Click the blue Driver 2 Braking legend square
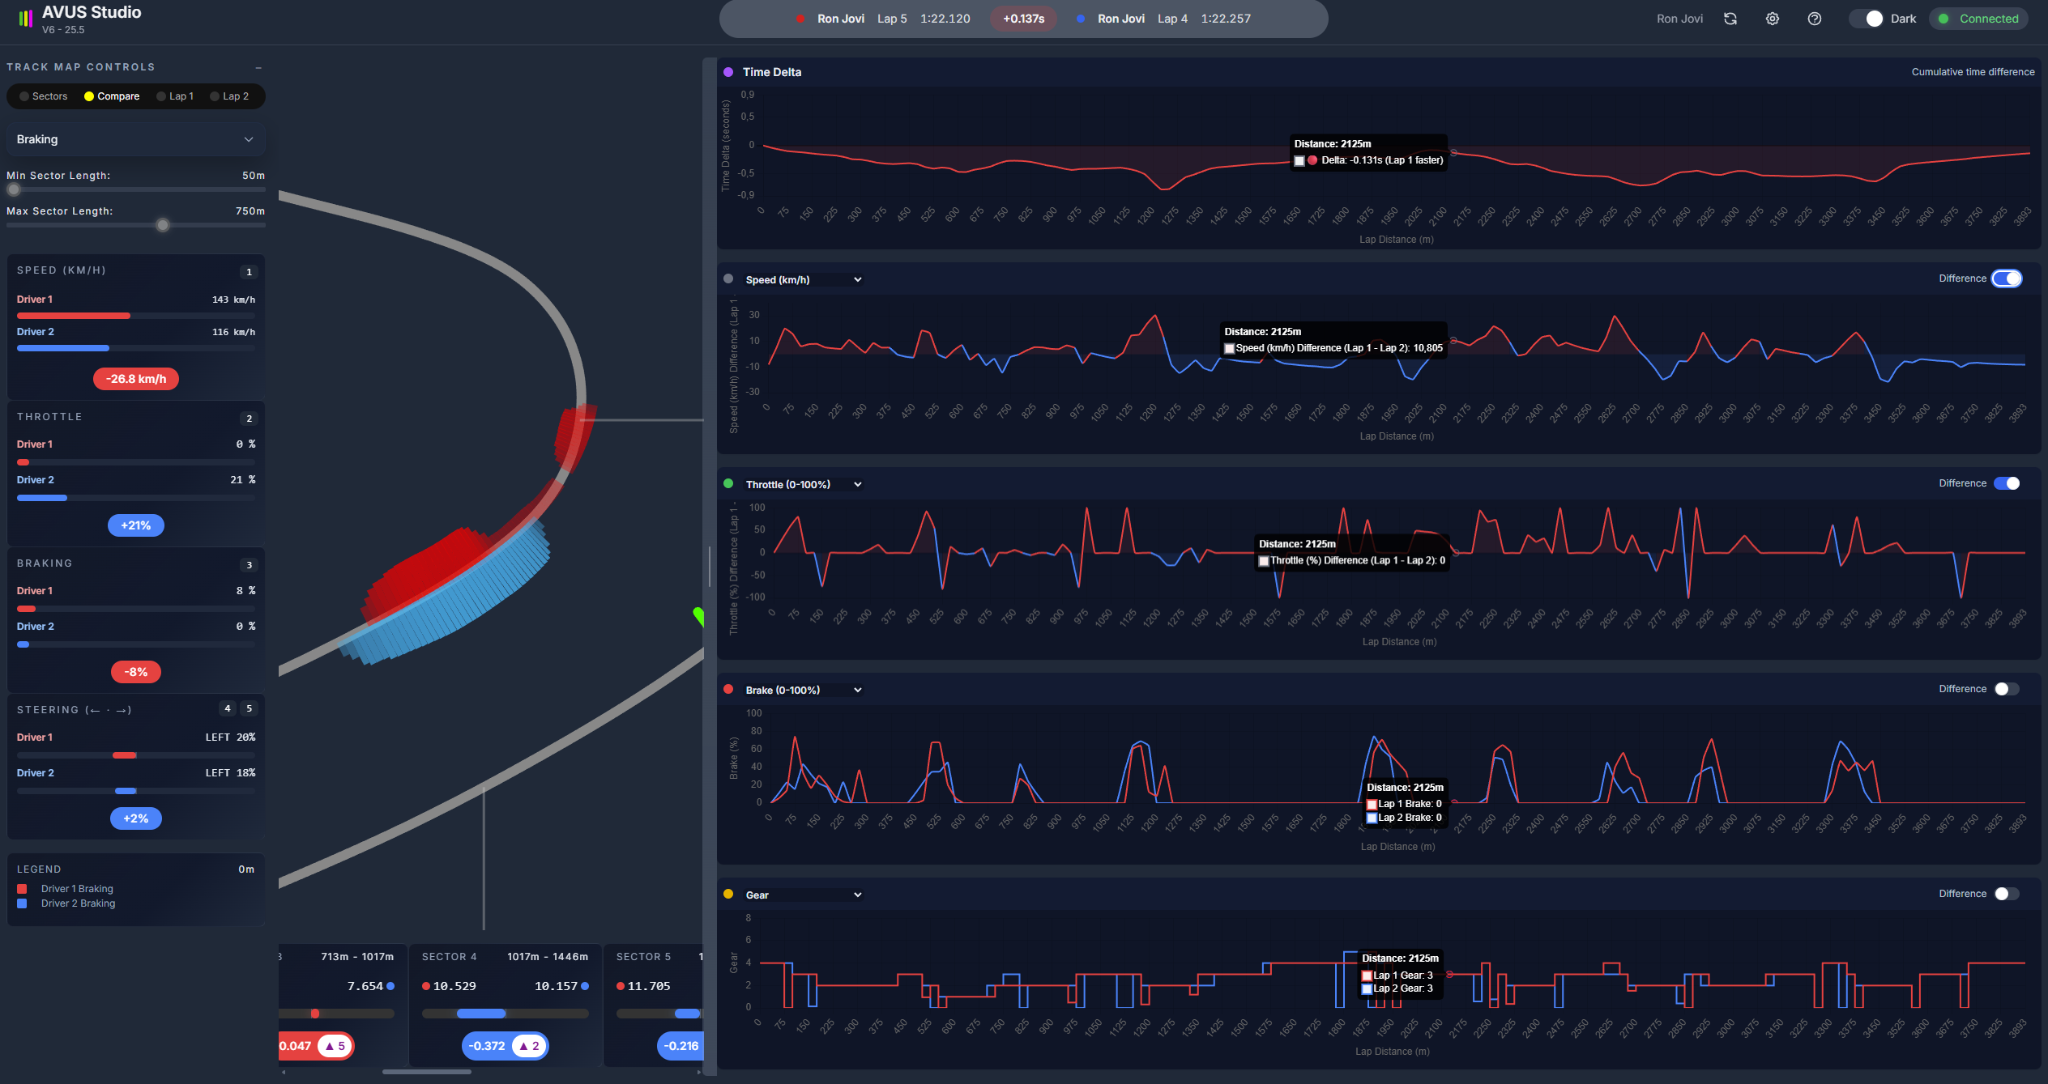 (x=22, y=904)
